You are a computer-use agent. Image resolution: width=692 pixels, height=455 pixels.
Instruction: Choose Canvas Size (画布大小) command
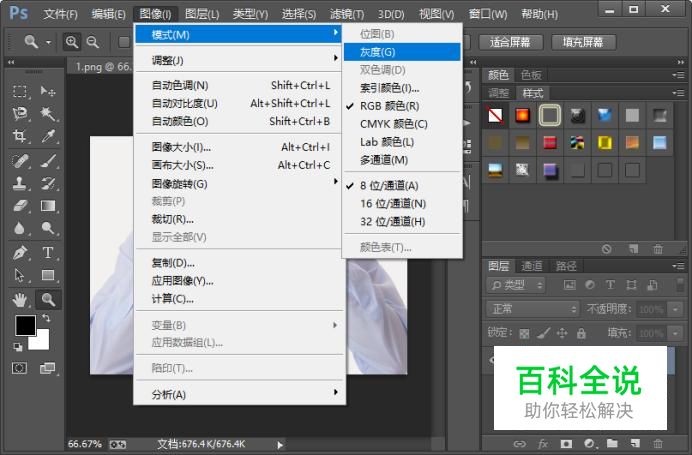[x=239, y=165]
